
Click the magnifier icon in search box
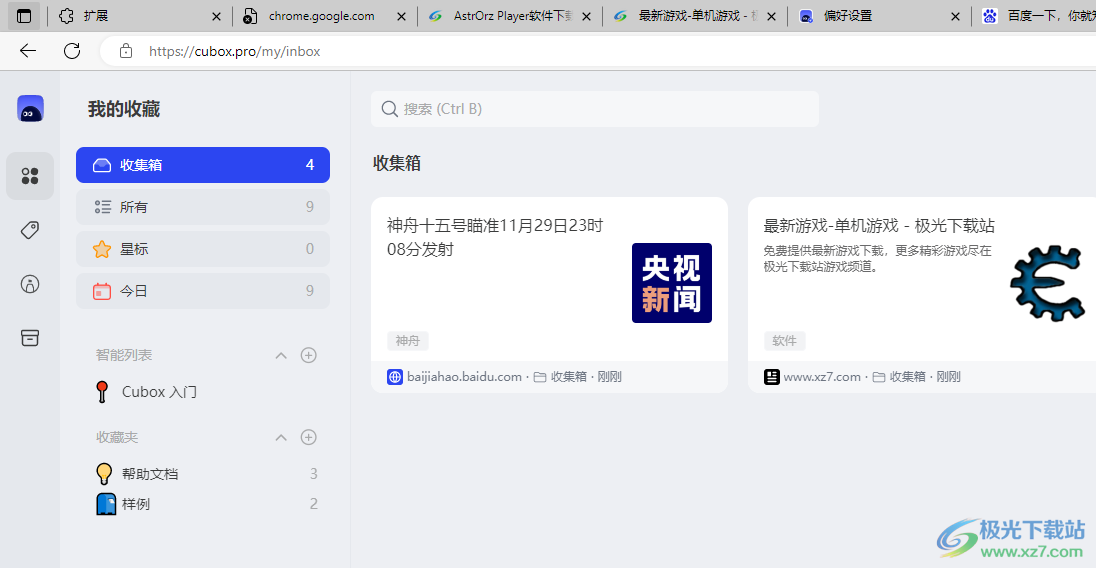click(x=389, y=109)
